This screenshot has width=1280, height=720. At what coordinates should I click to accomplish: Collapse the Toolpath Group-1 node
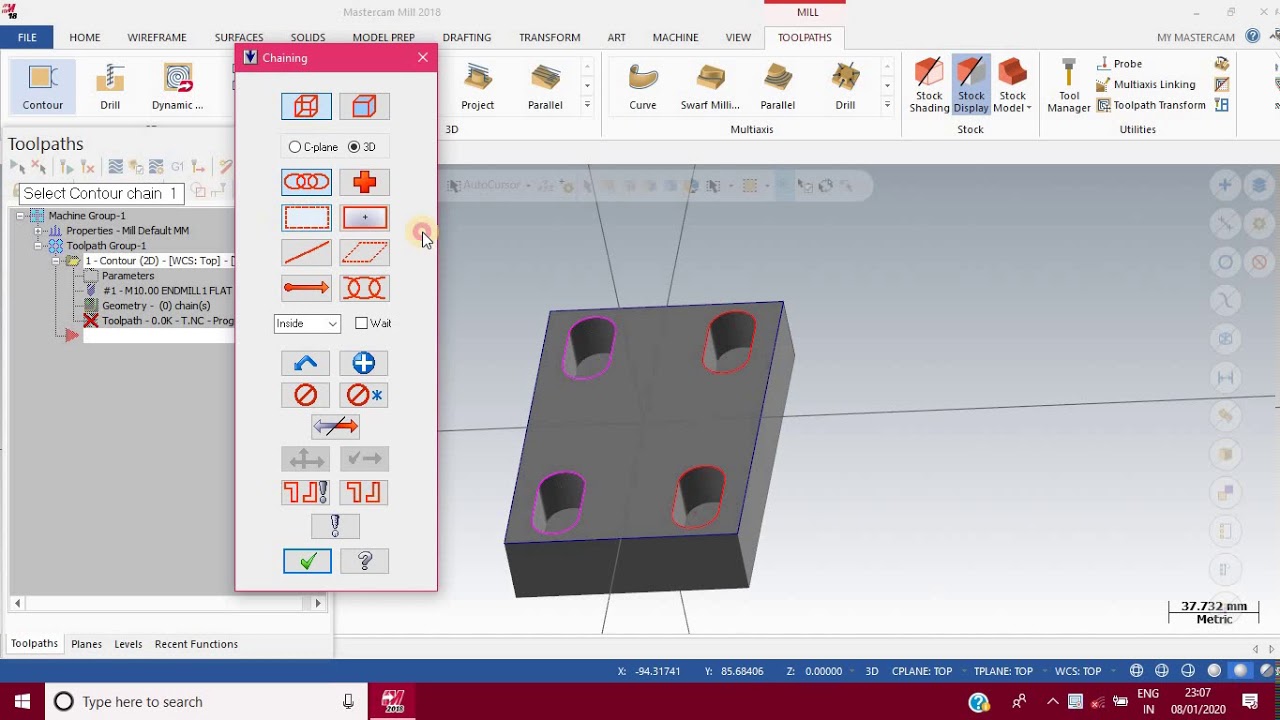tap(38, 246)
